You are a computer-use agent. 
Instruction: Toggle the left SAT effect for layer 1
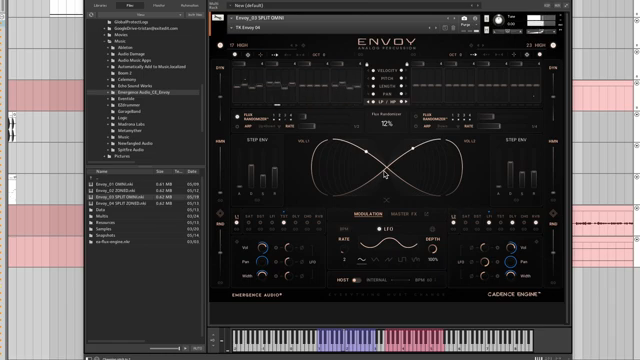click(x=249, y=222)
